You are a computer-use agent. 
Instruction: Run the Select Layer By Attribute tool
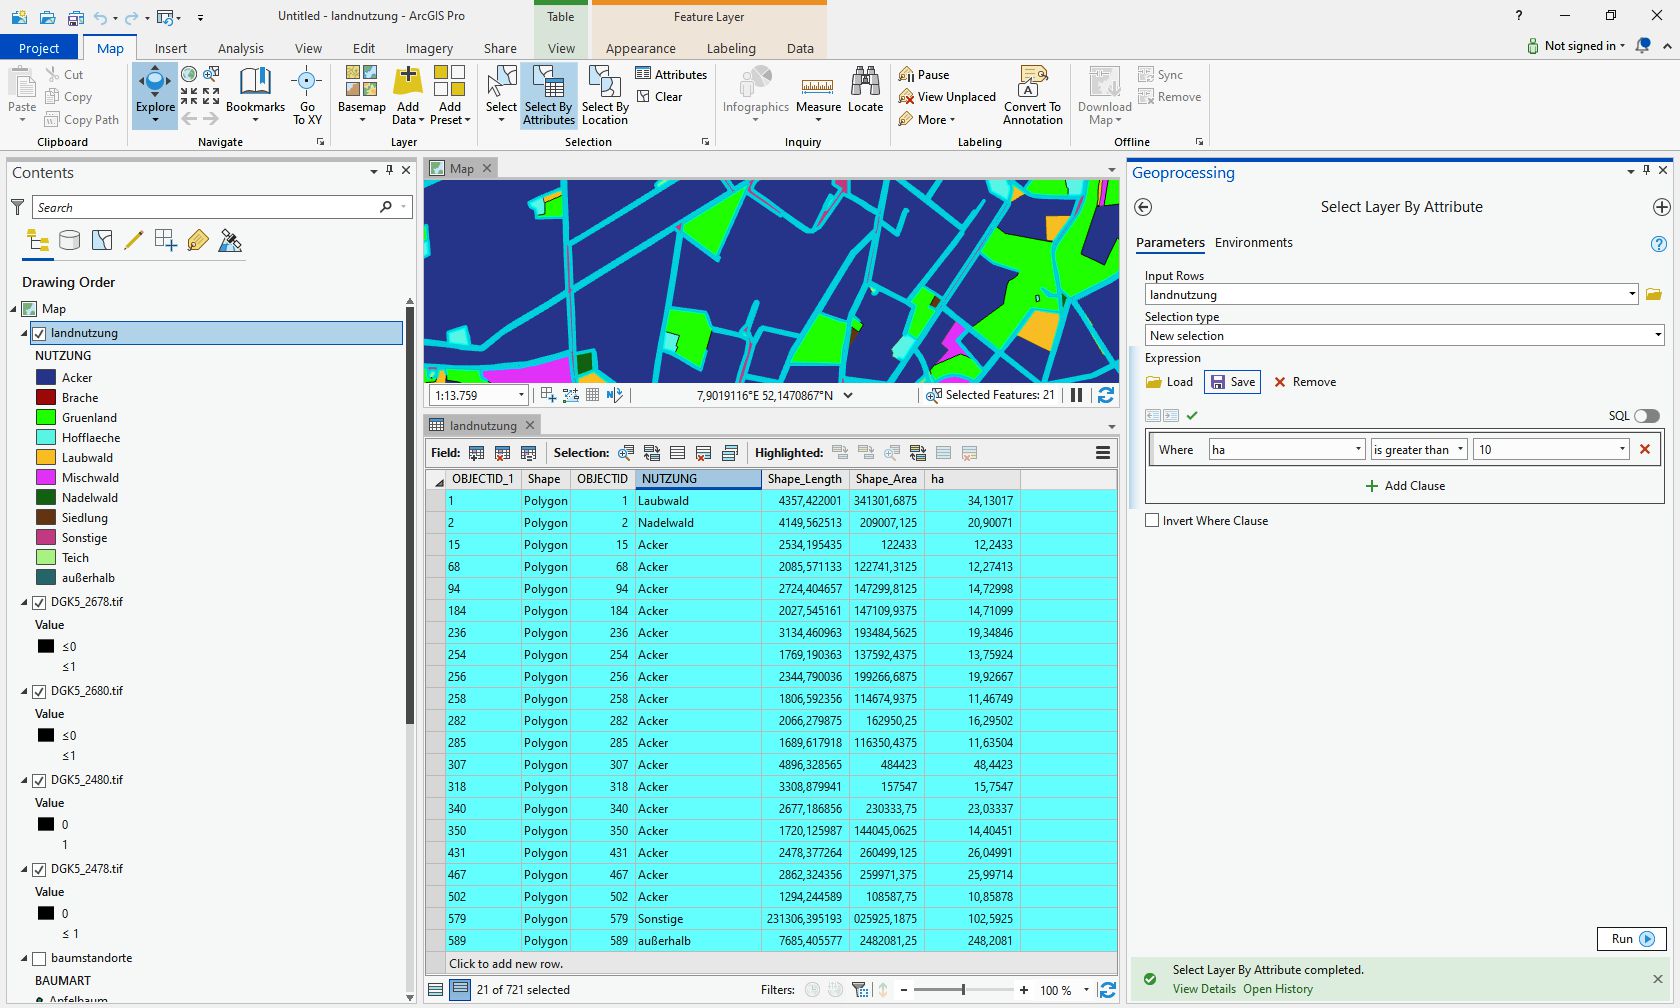click(1632, 939)
